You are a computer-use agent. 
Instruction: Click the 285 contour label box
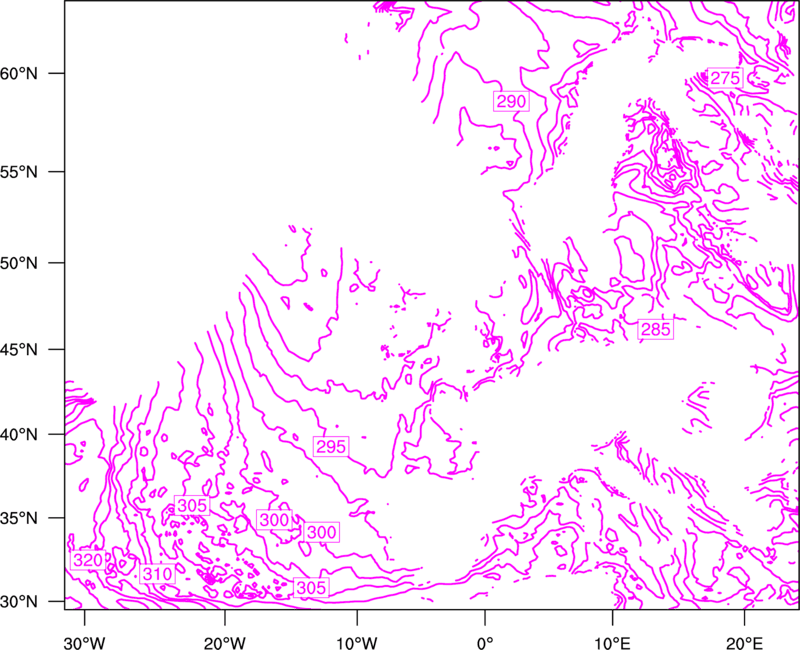coord(656,330)
